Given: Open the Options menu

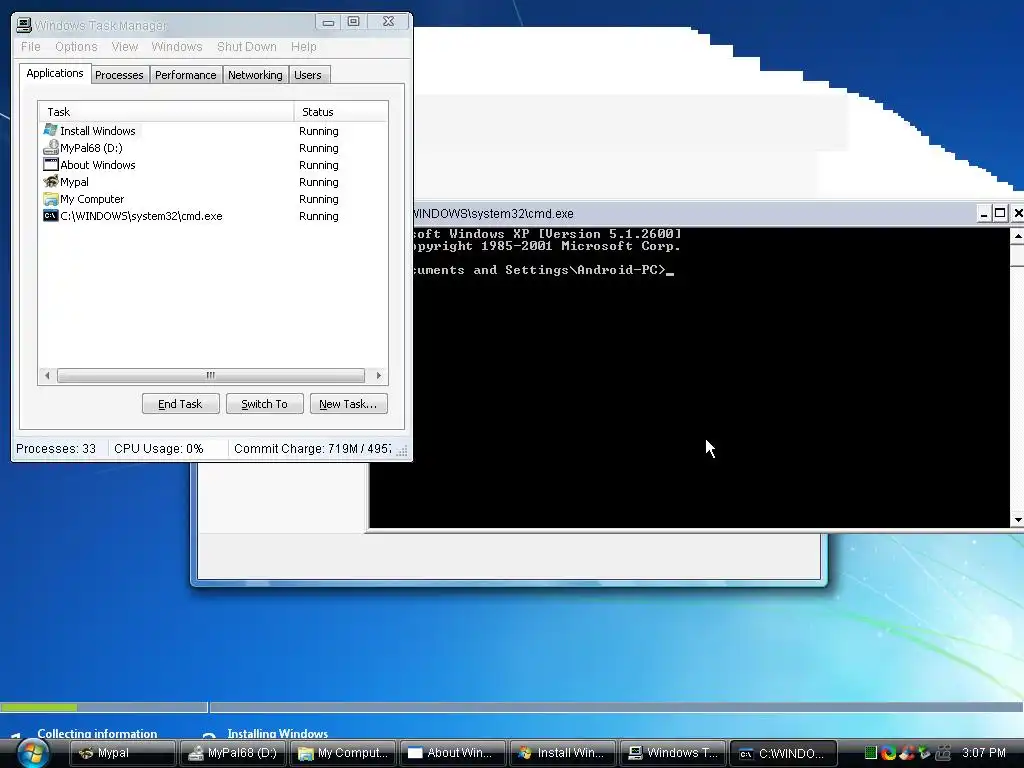Looking at the screenshot, I should [76, 47].
